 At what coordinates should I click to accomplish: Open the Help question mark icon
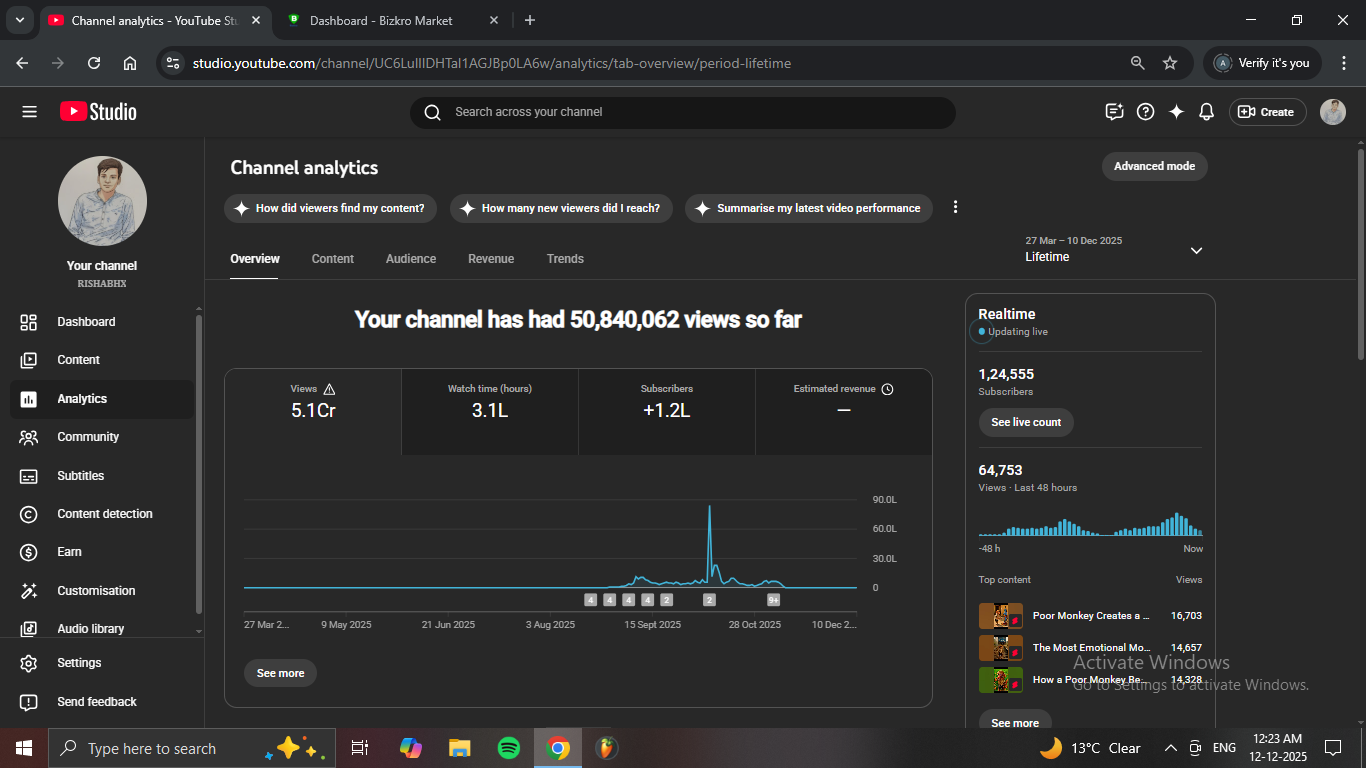click(x=1146, y=112)
